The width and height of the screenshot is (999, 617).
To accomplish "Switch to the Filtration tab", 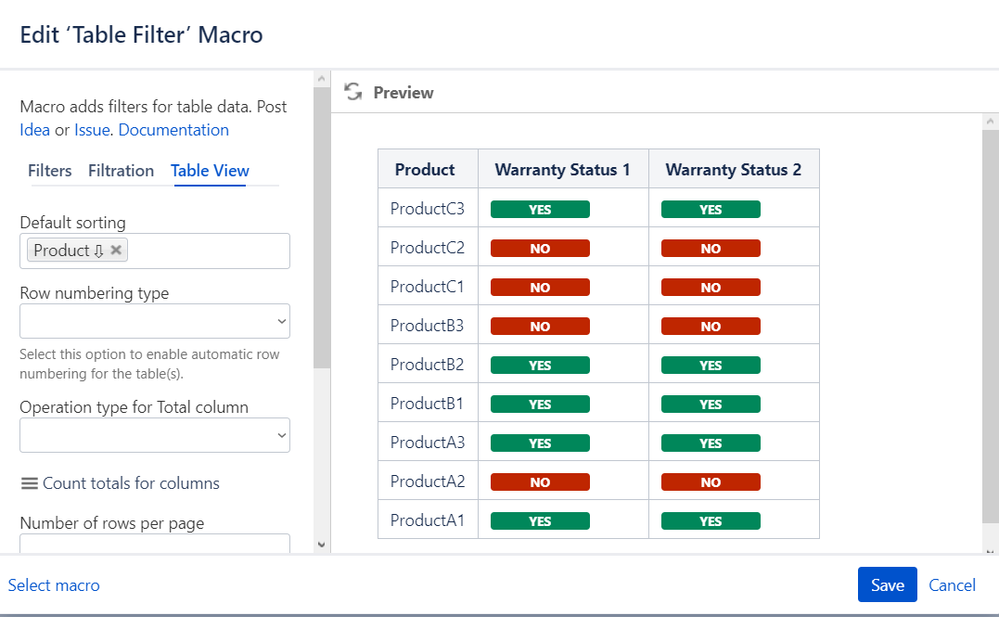I will point(121,171).
